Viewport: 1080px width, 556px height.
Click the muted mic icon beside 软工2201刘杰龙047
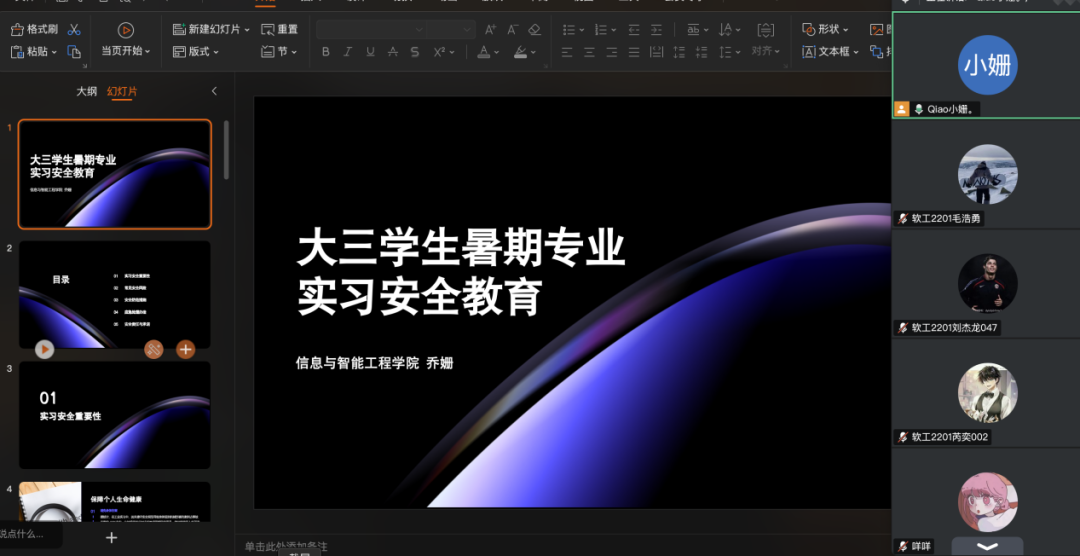903,328
